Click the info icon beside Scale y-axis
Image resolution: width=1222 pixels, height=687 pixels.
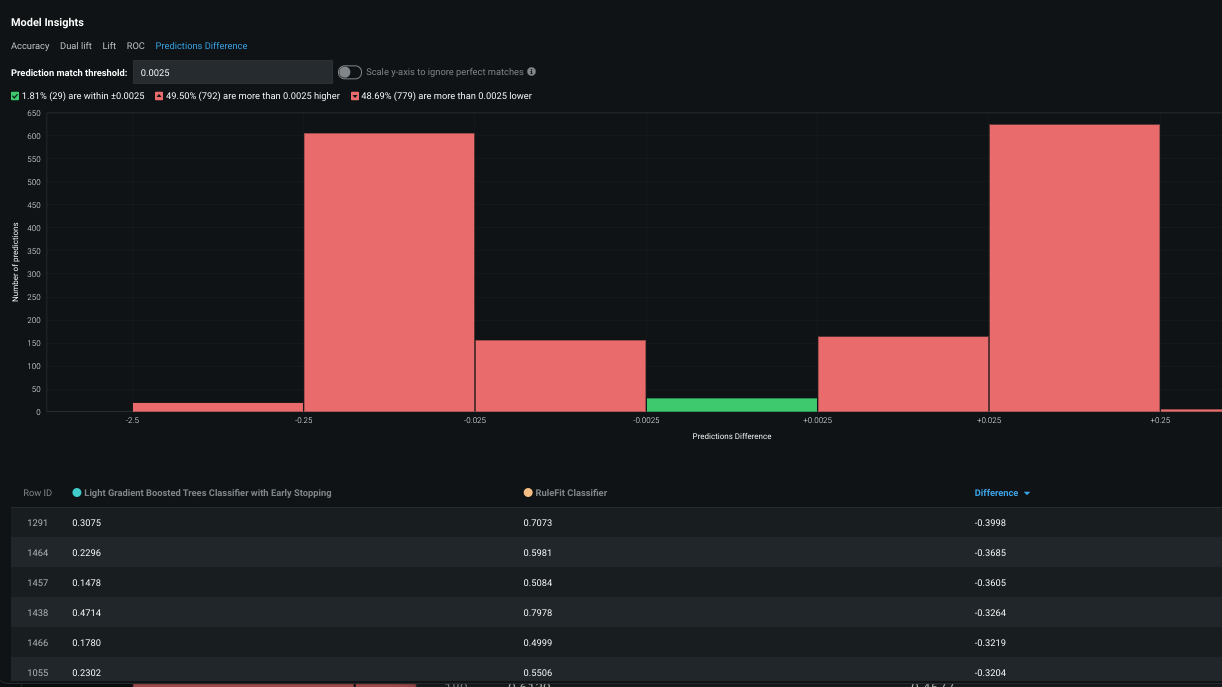(531, 72)
